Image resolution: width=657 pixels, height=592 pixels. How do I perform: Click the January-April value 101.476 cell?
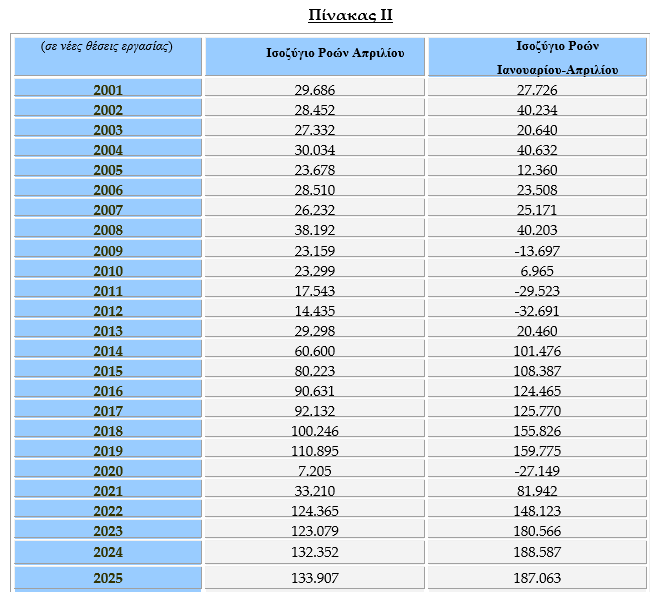point(536,351)
